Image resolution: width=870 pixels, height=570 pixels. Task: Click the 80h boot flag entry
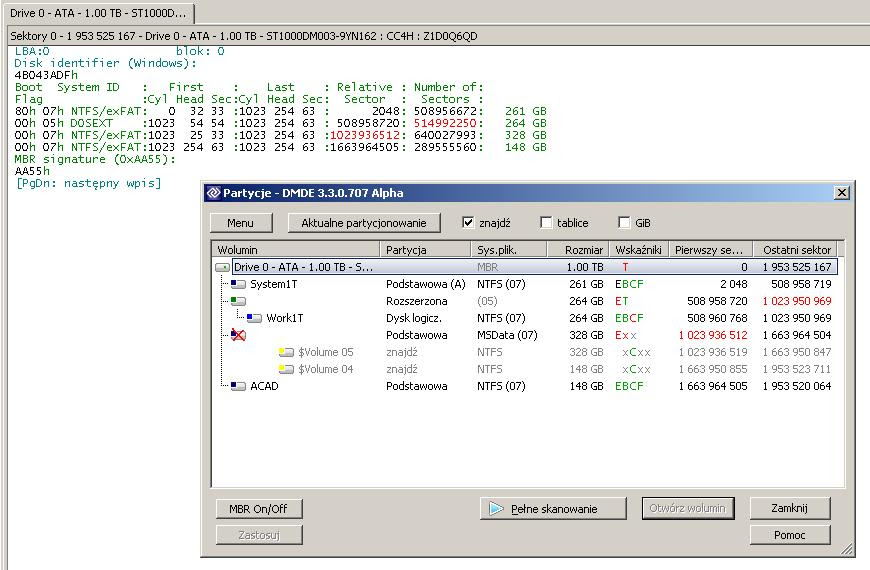pos(25,111)
